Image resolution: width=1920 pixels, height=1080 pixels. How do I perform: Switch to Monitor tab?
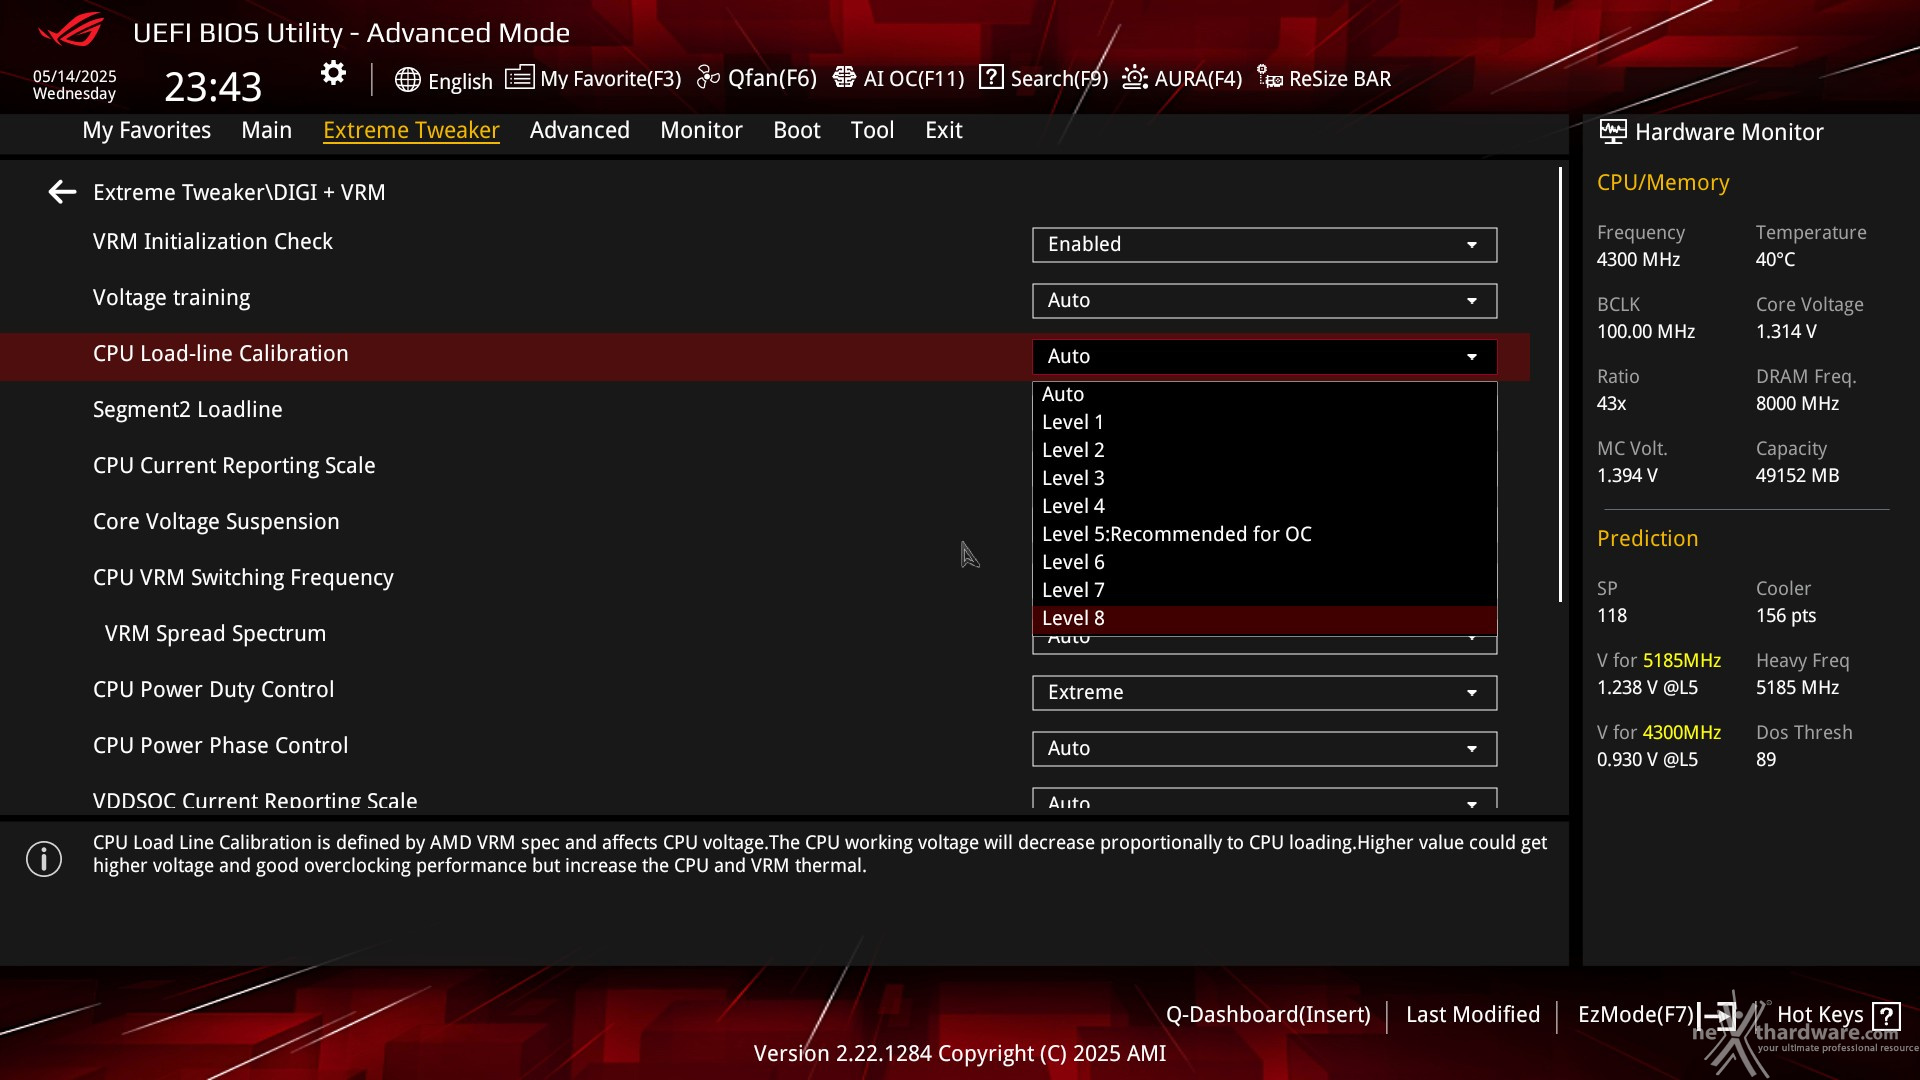point(701,130)
